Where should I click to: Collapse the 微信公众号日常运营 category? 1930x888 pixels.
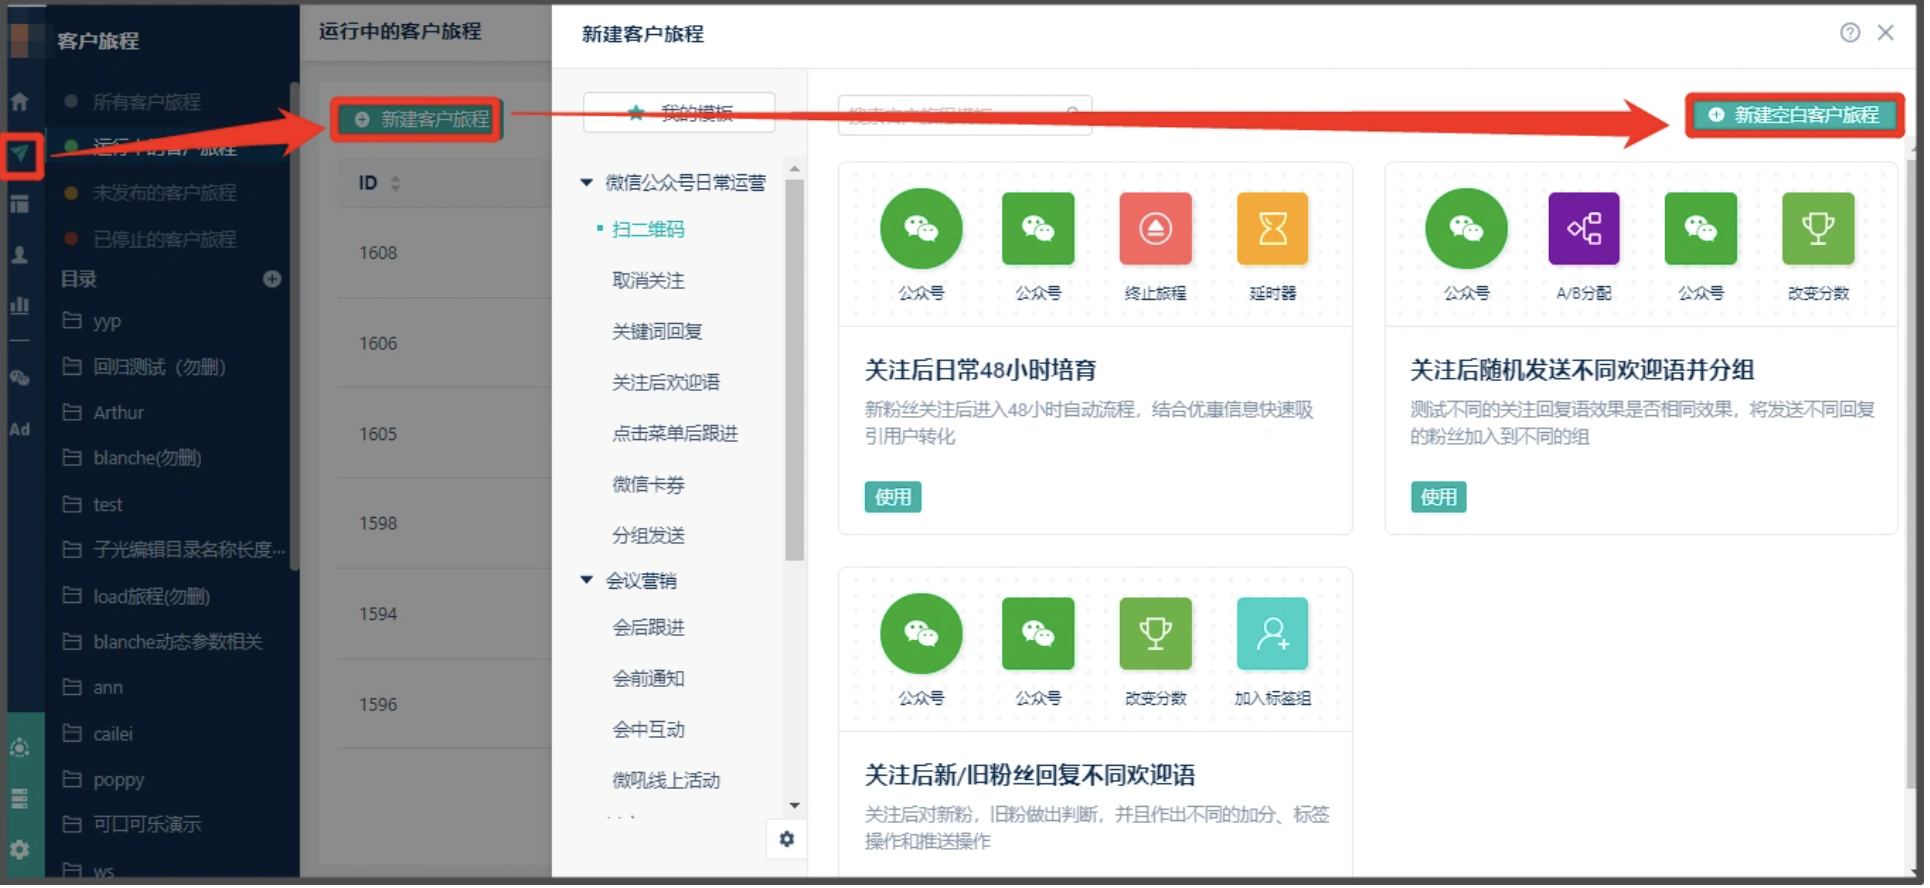pyautogui.click(x=589, y=182)
